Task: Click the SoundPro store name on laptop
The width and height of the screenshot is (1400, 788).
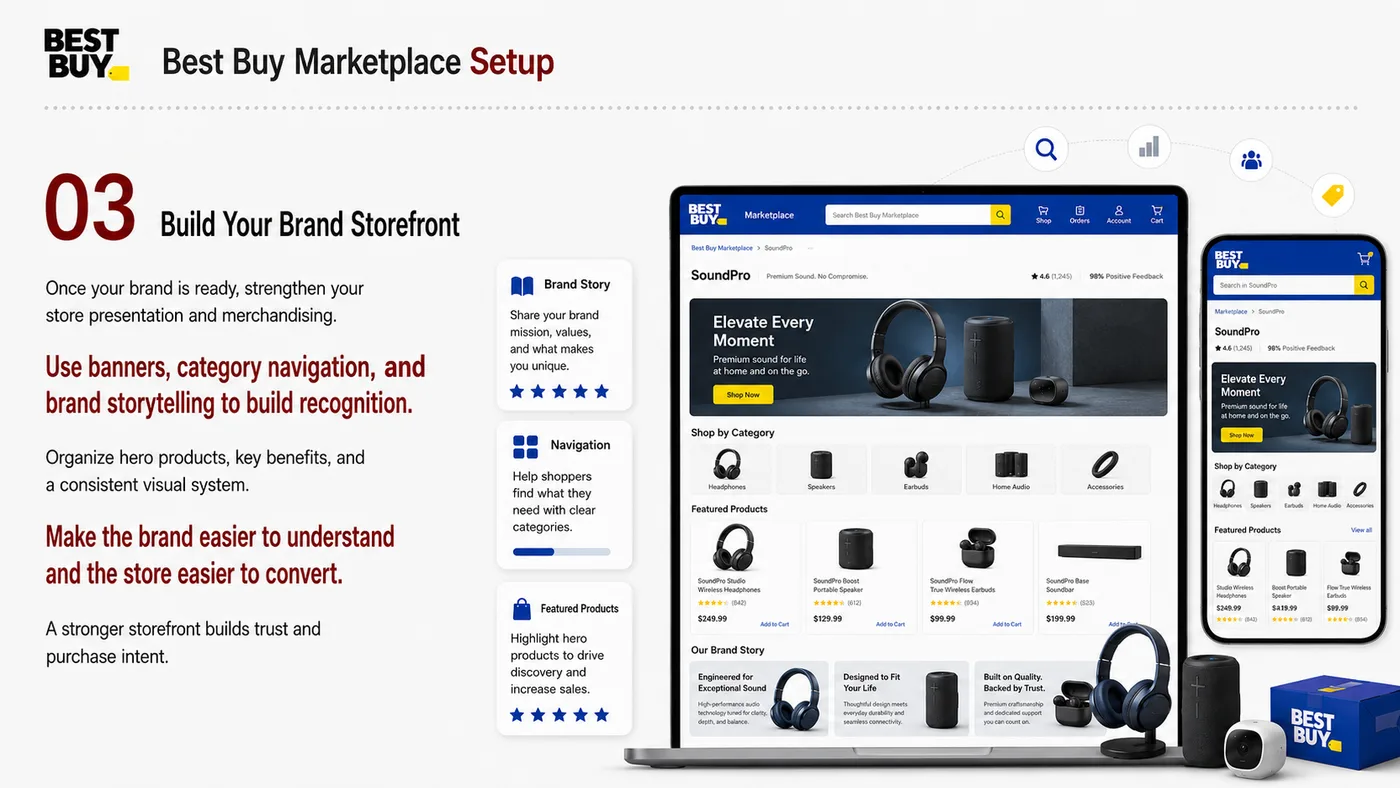Action: coord(720,275)
